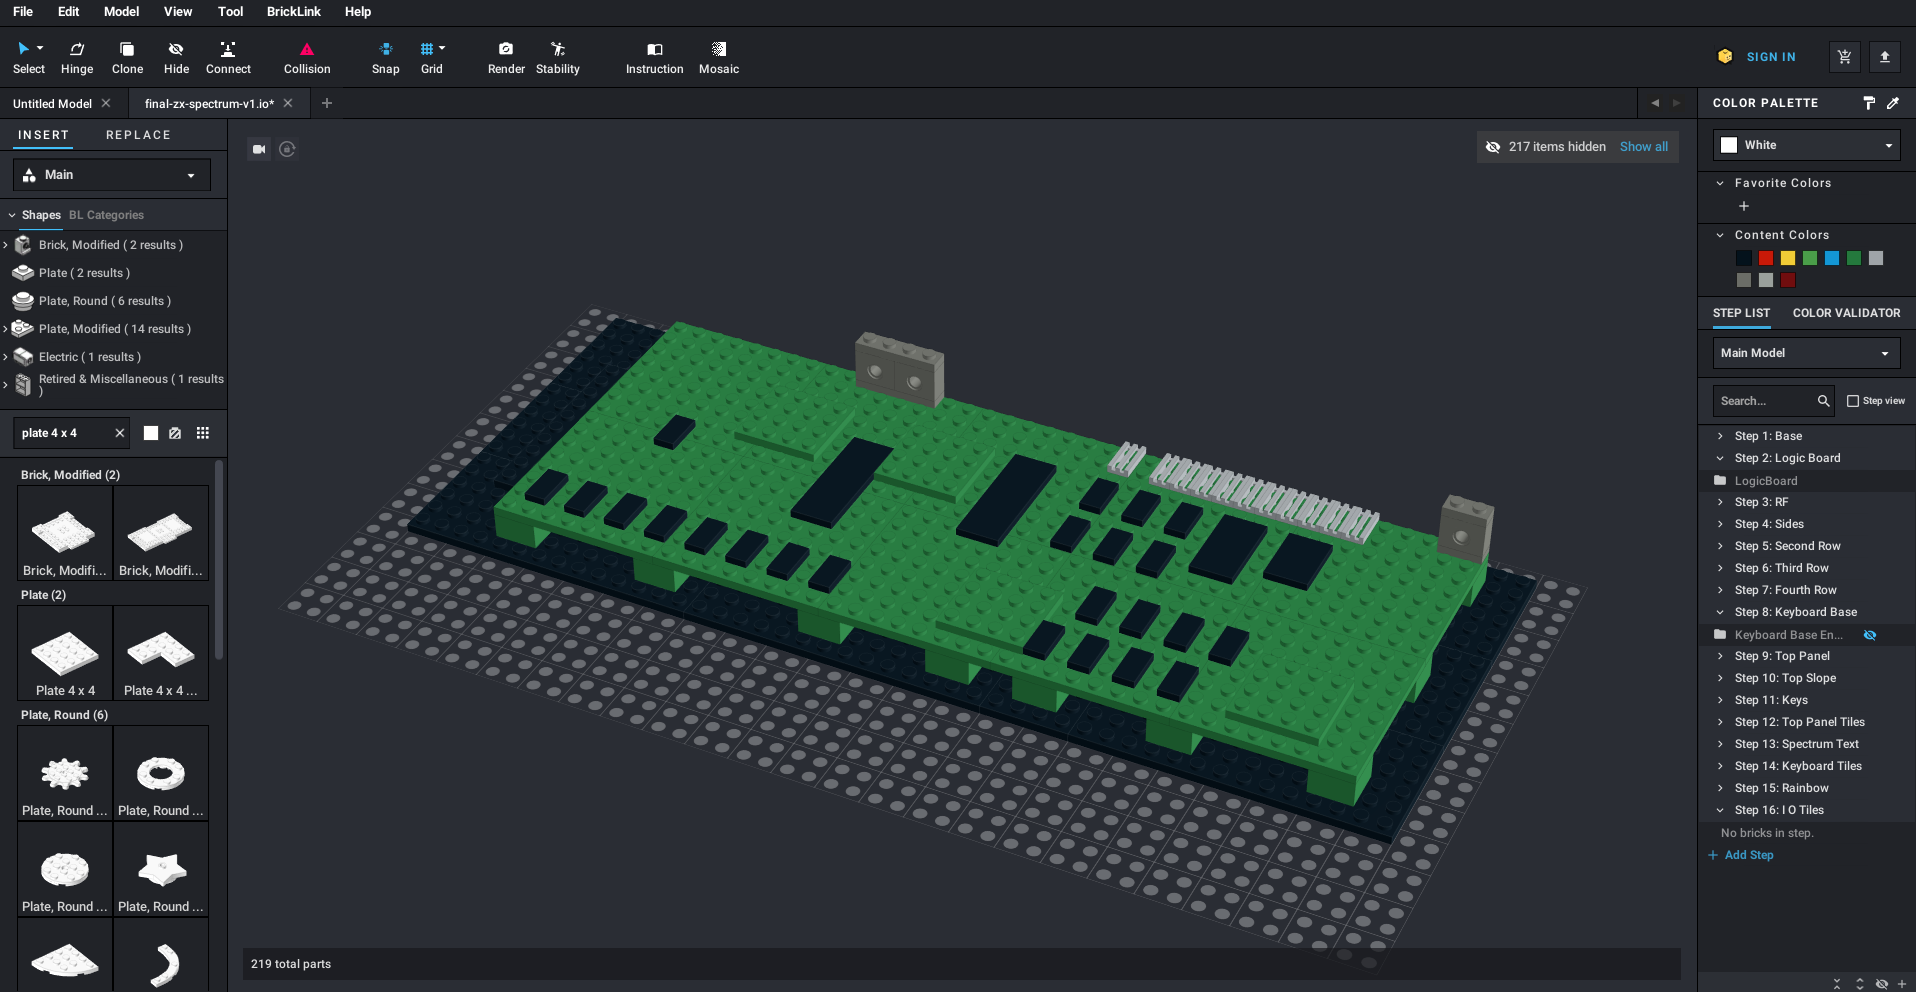Select the Hinge tool

pyautogui.click(x=76, y=57)
